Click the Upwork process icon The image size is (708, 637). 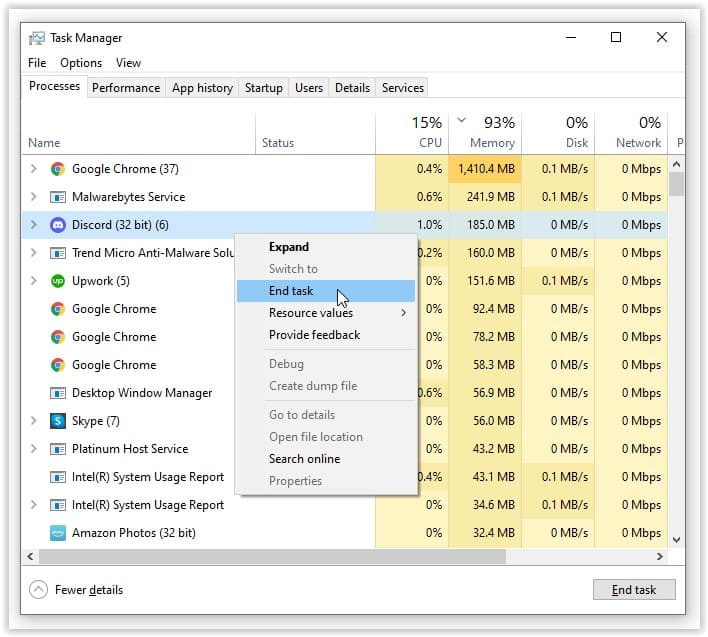(x=57, y=281)
